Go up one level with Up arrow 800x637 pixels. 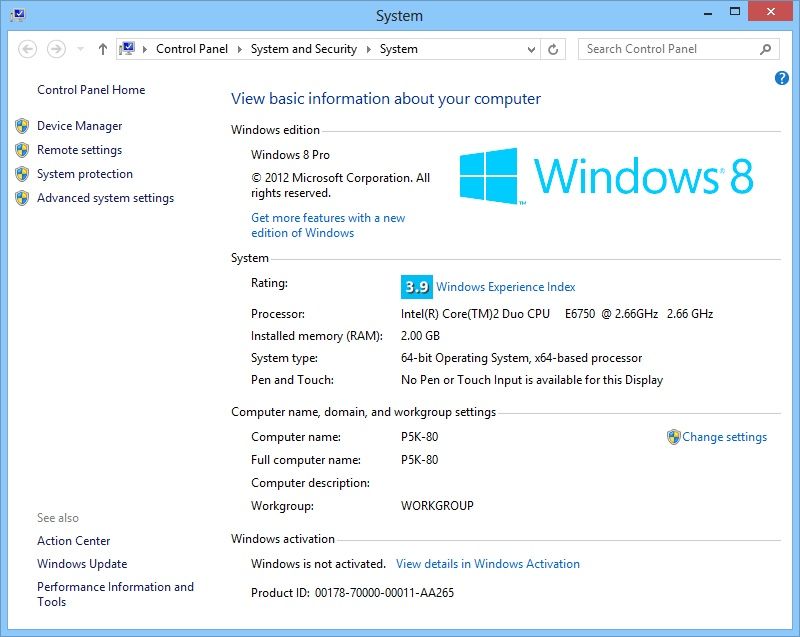tap(103, 49)
